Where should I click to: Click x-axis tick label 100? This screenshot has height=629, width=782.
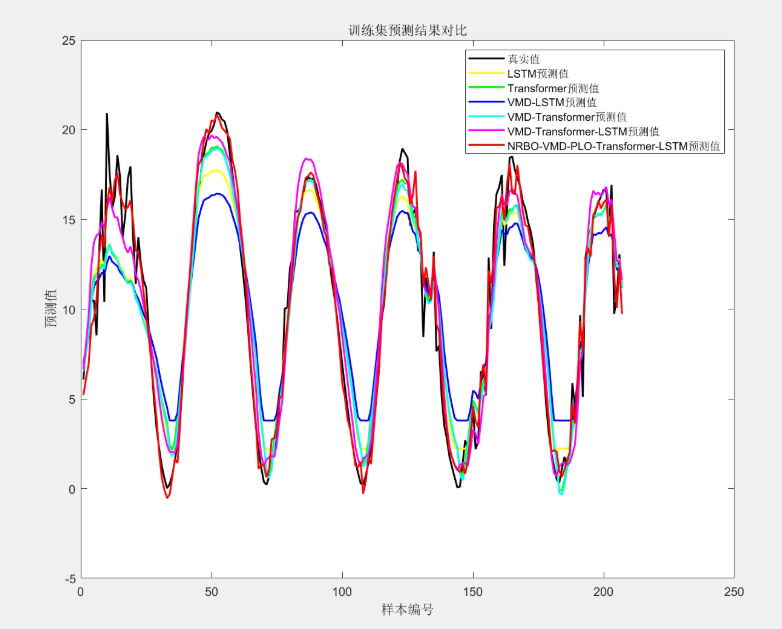pos(342,592)
